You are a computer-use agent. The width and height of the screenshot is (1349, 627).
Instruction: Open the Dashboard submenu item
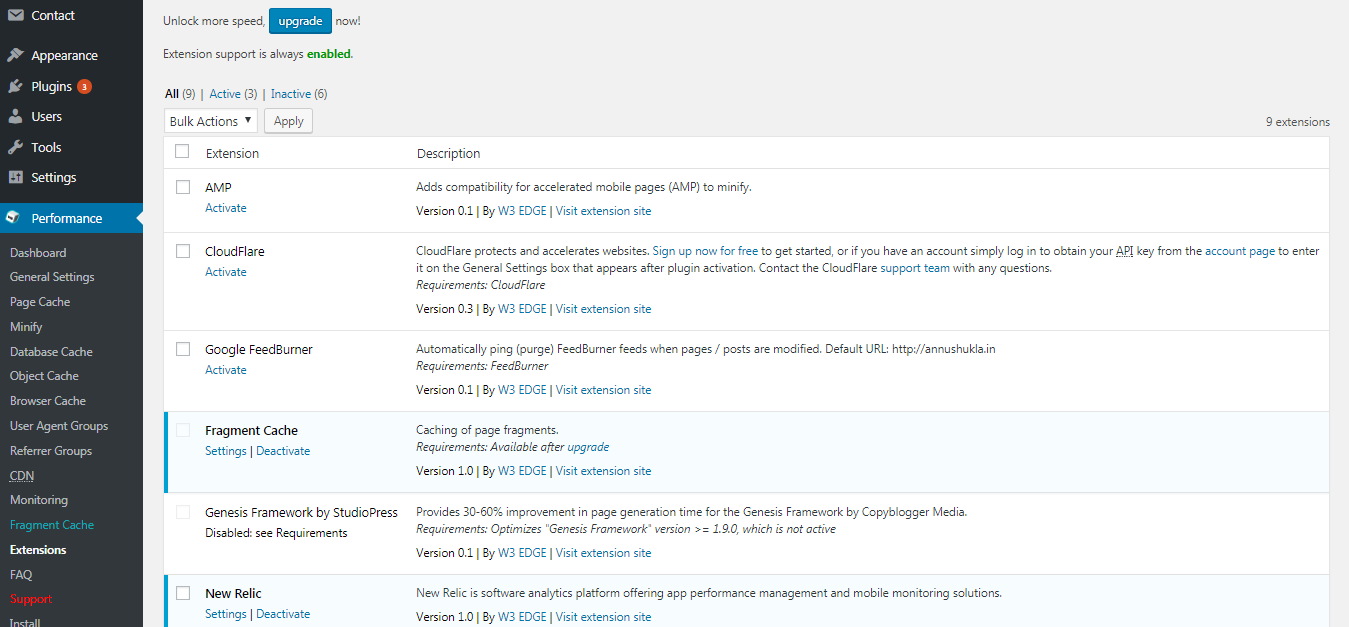click(38, 253)
